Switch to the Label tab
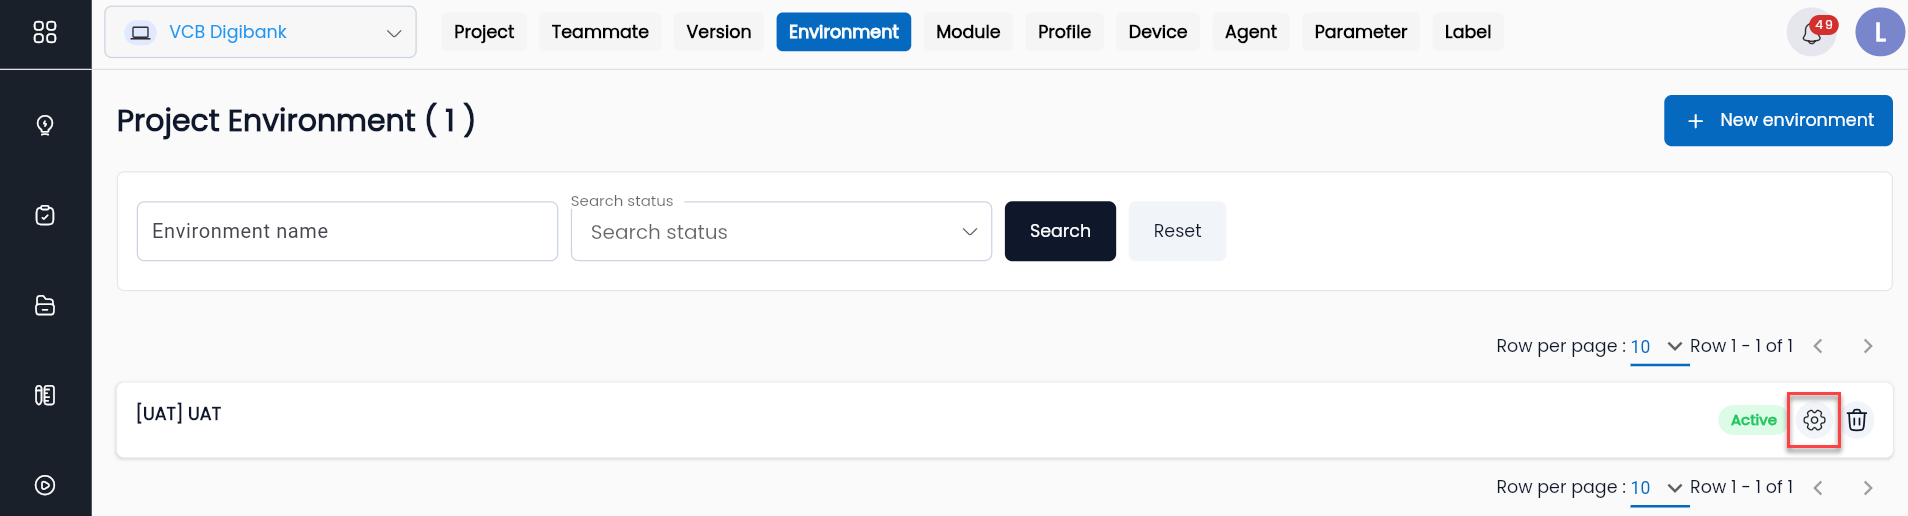 (x=1468, y=32)
